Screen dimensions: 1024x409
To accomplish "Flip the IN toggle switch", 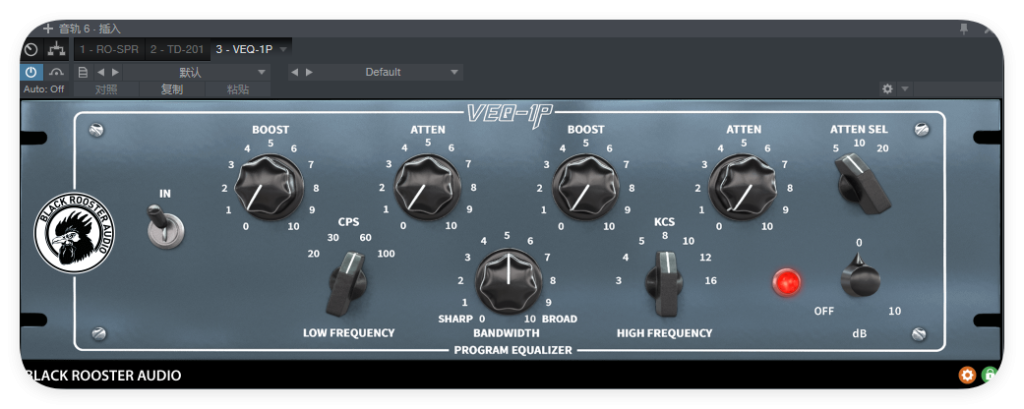I will (x=164, y=225).
